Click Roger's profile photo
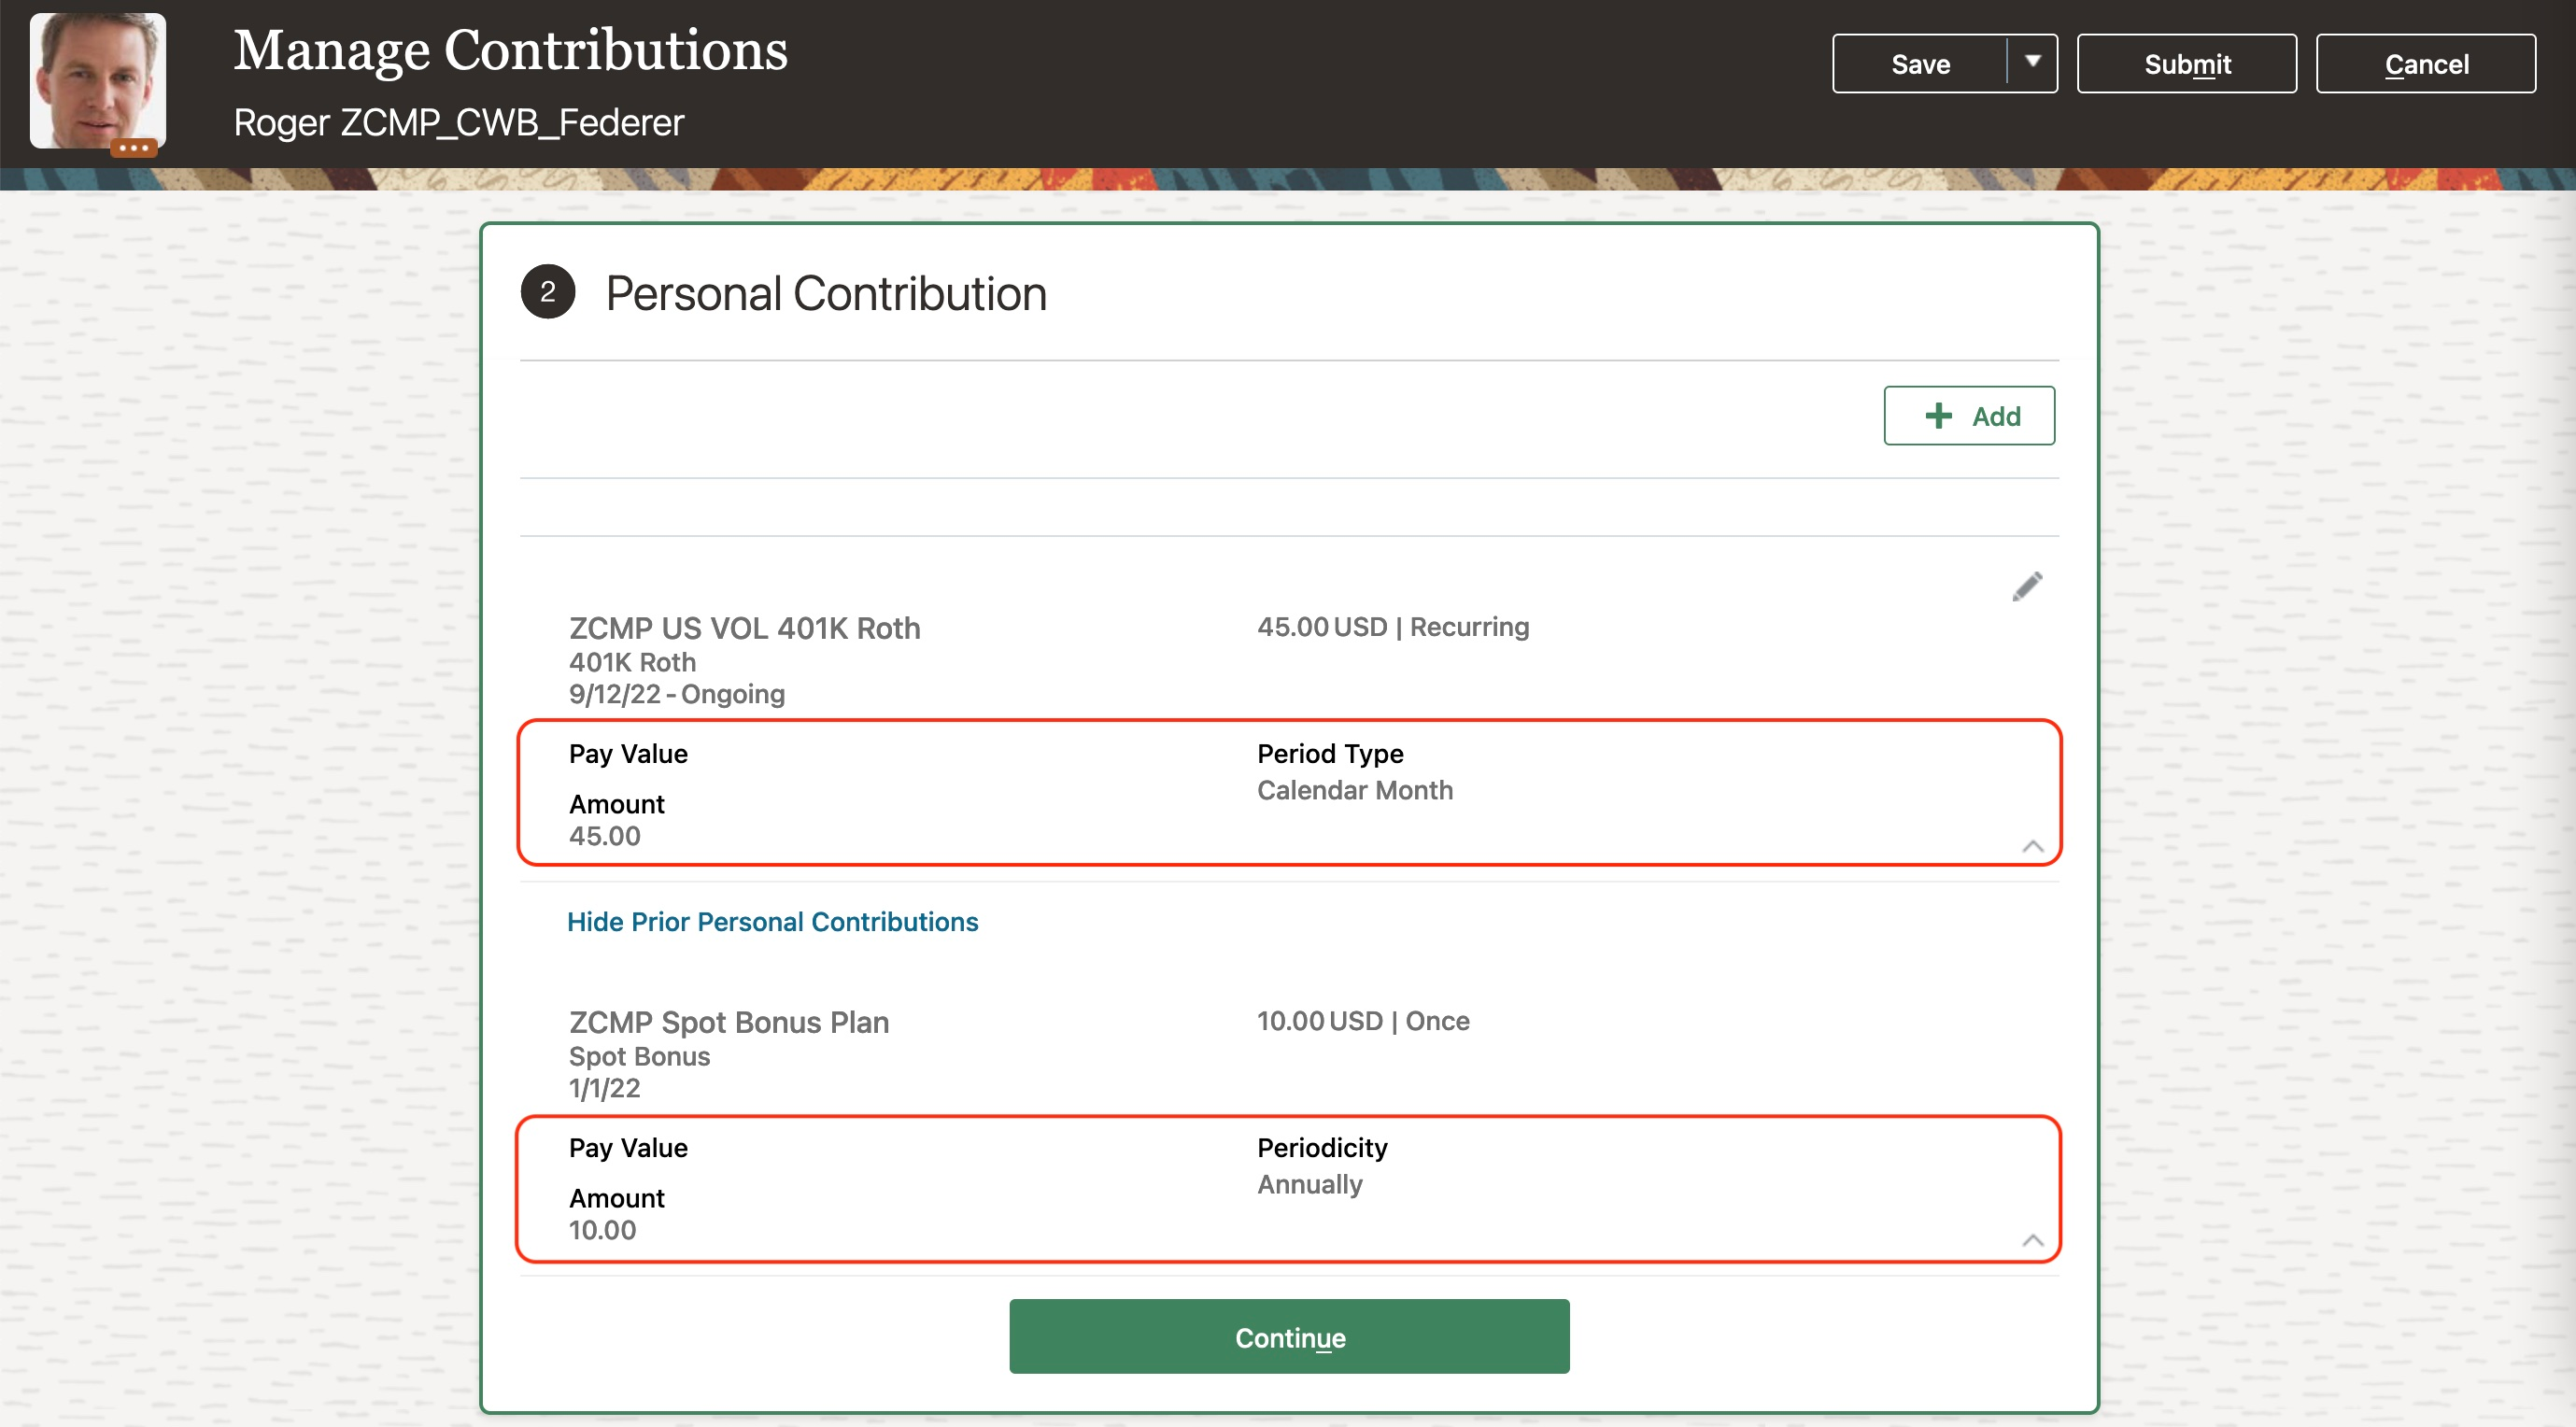This screenshot has height=1427, width=2576. click(98, 77)
